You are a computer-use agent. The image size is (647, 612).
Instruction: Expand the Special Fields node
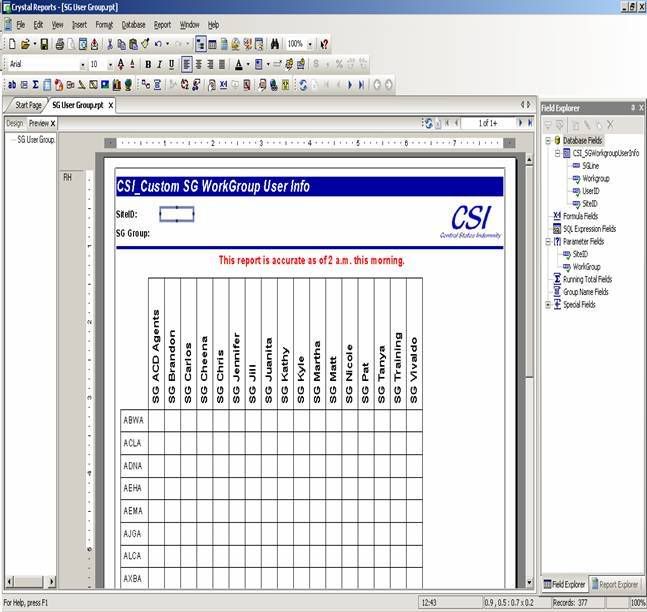point(548,305)
